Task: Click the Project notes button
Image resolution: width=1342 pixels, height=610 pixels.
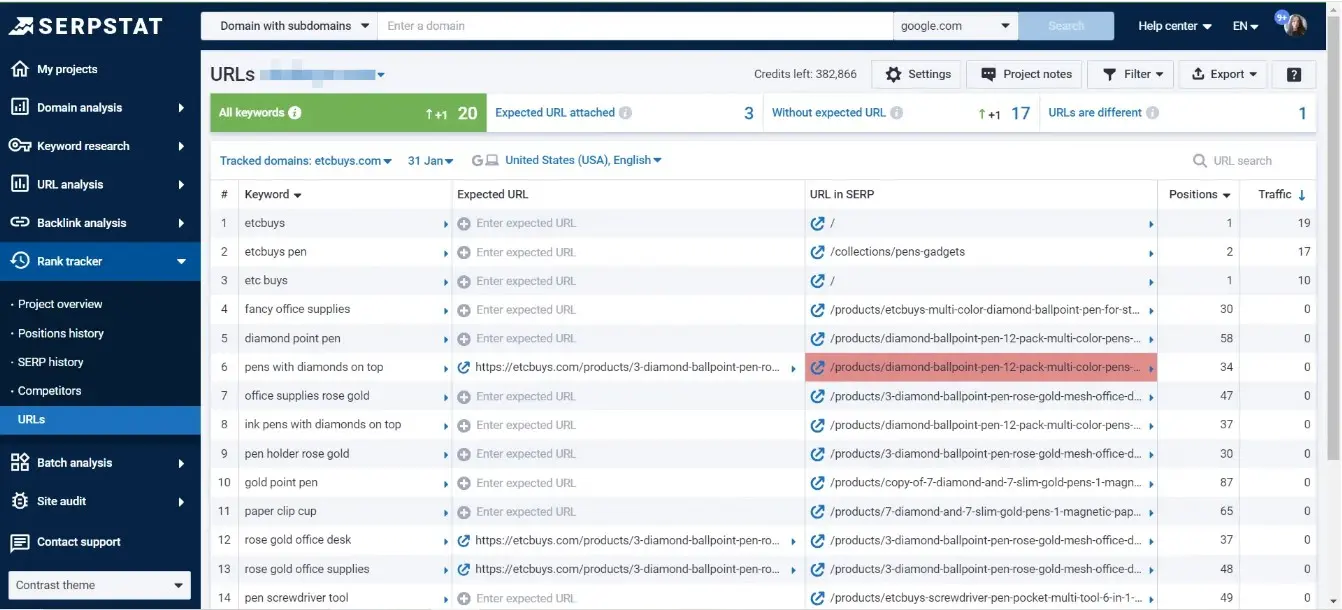Action: pos(1026,74)
